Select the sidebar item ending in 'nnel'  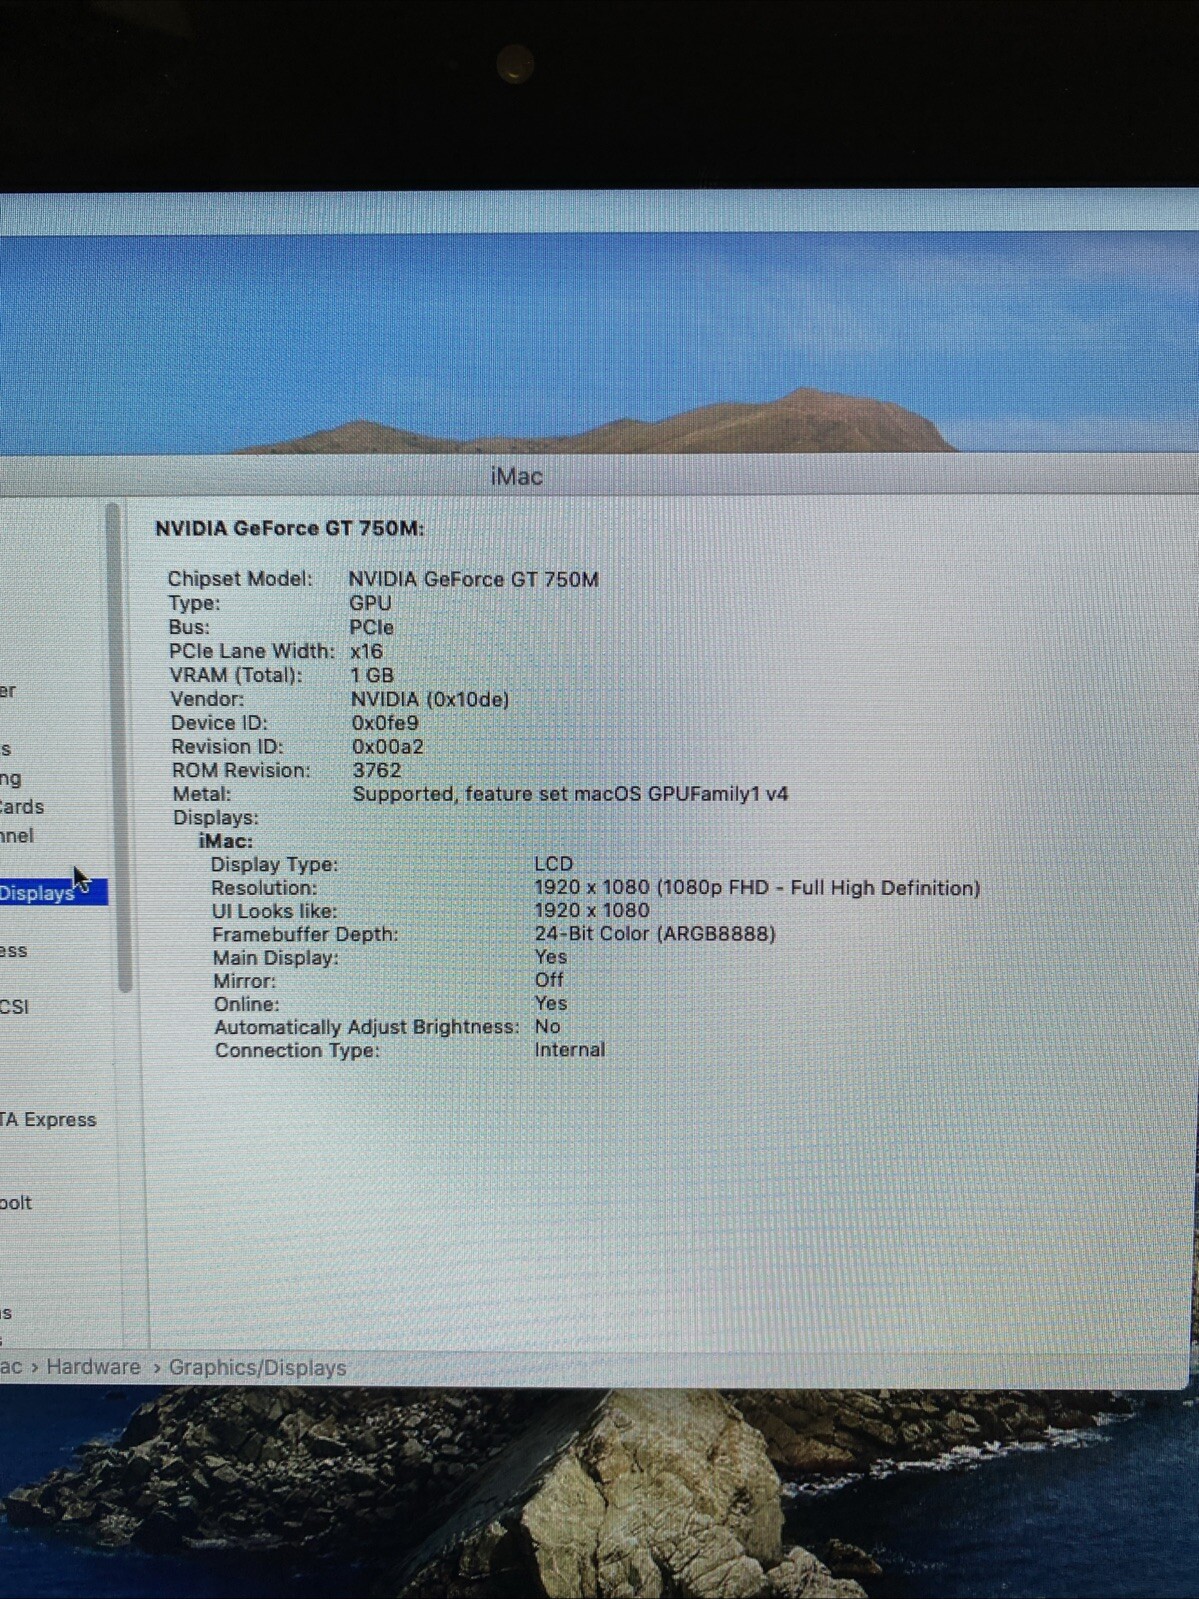click(17, 836)
